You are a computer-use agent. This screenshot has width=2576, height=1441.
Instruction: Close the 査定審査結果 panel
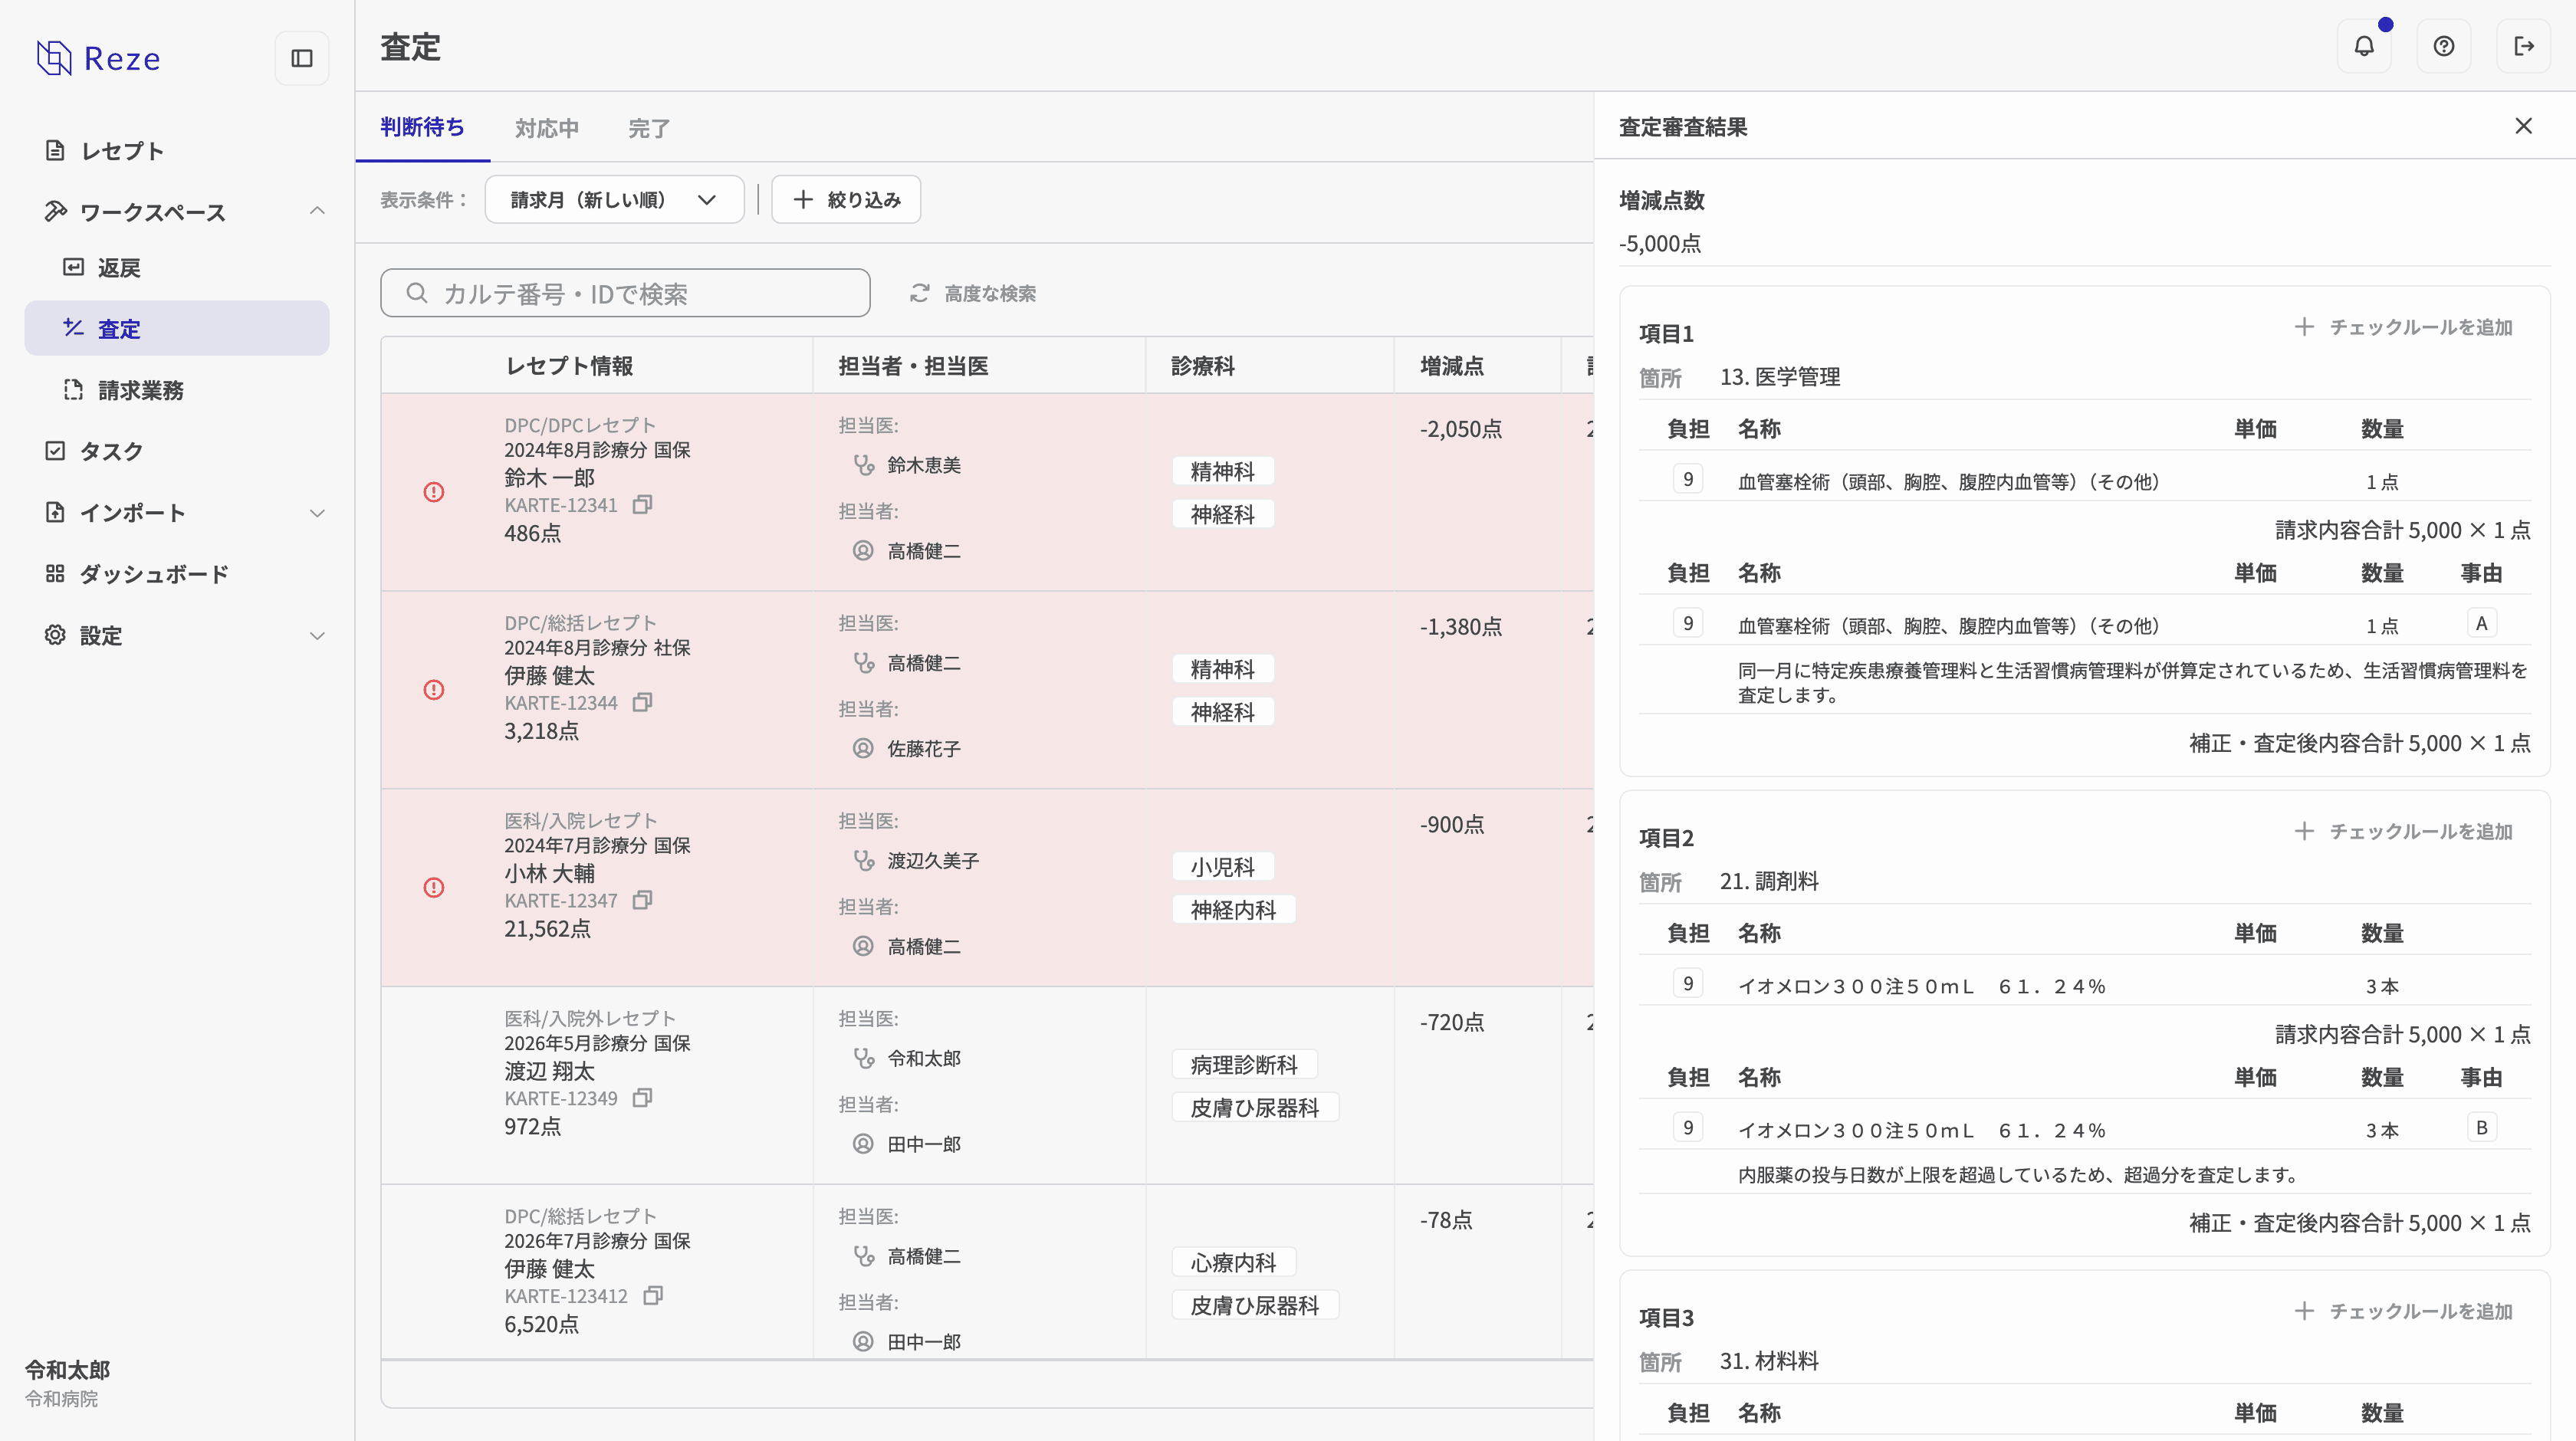pyautogui.click(x=2524, y=126)
